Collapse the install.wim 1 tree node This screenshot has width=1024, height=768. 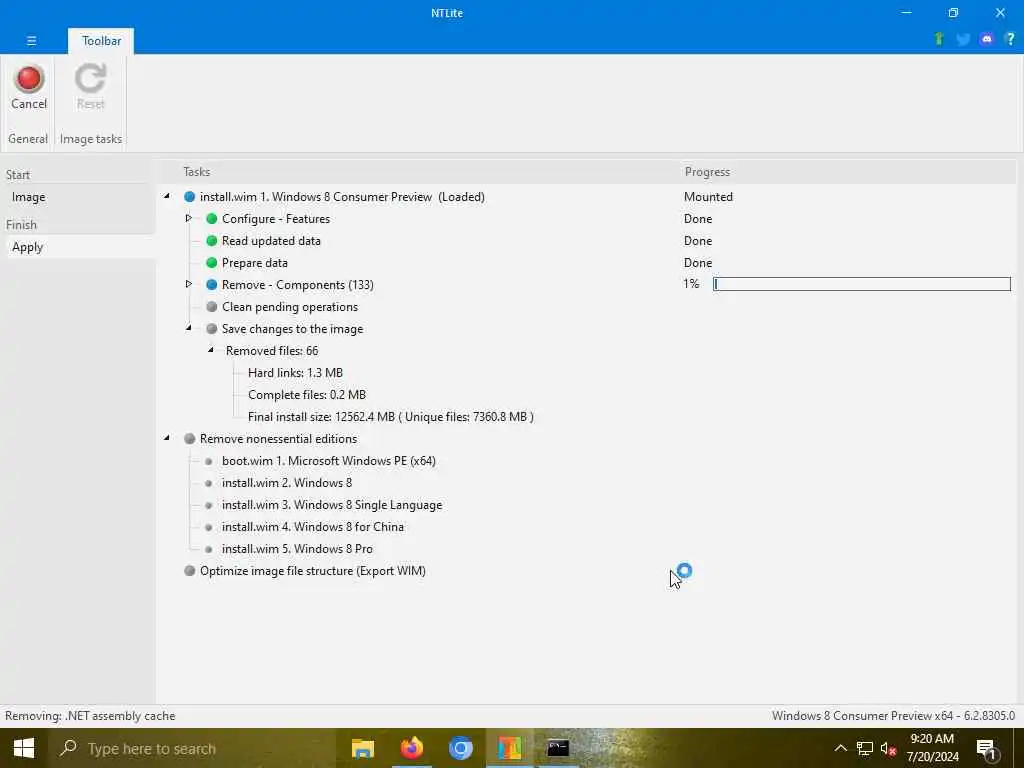click(167, 196)
